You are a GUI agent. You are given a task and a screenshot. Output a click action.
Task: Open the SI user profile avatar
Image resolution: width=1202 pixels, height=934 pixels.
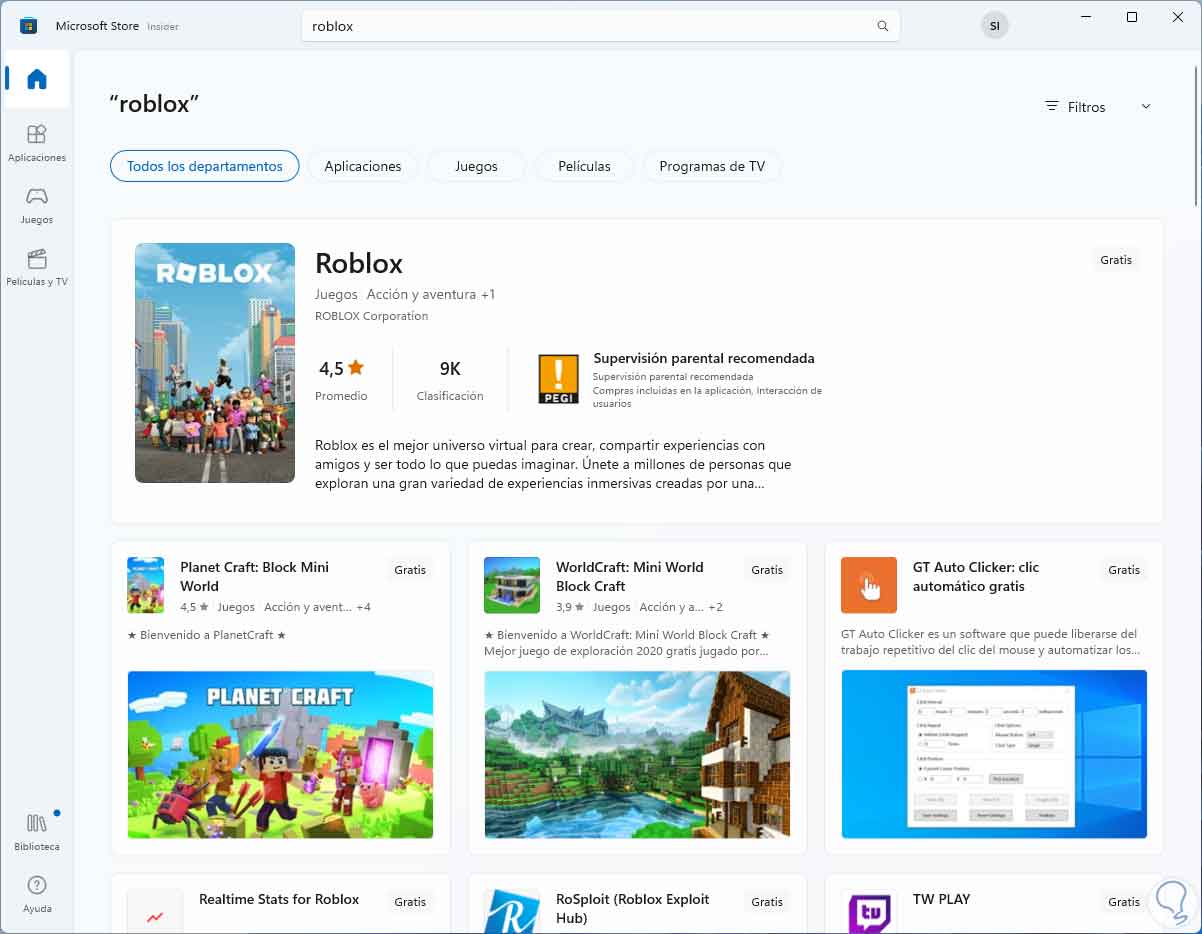tap(994, 26)
